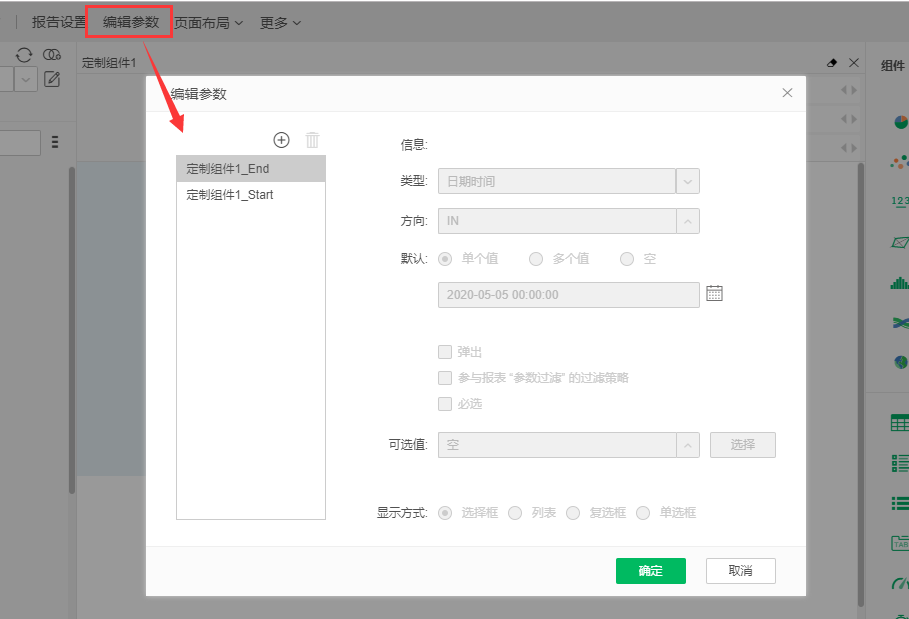Viewport: 909px width, 619px height.
Task: Select the bar histogram component
Action: [899, 283]
